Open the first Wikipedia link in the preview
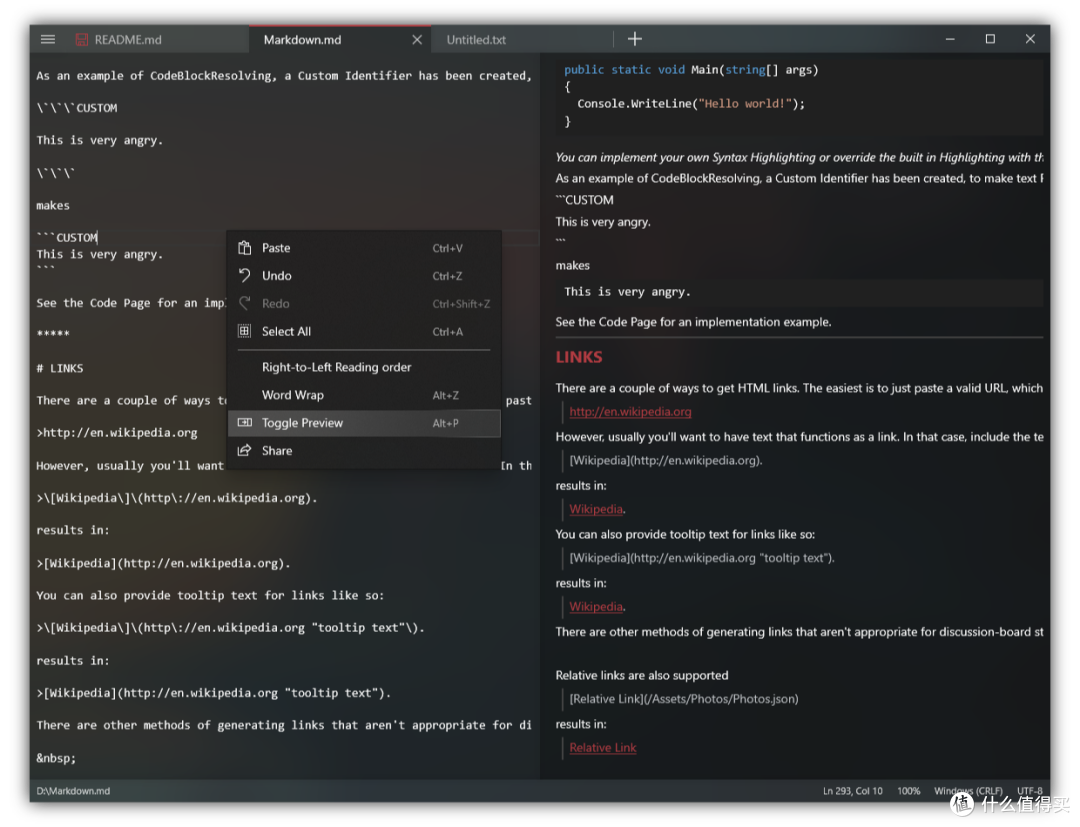Viewport: 1080px width, 827px height. (x=596, y=509)
